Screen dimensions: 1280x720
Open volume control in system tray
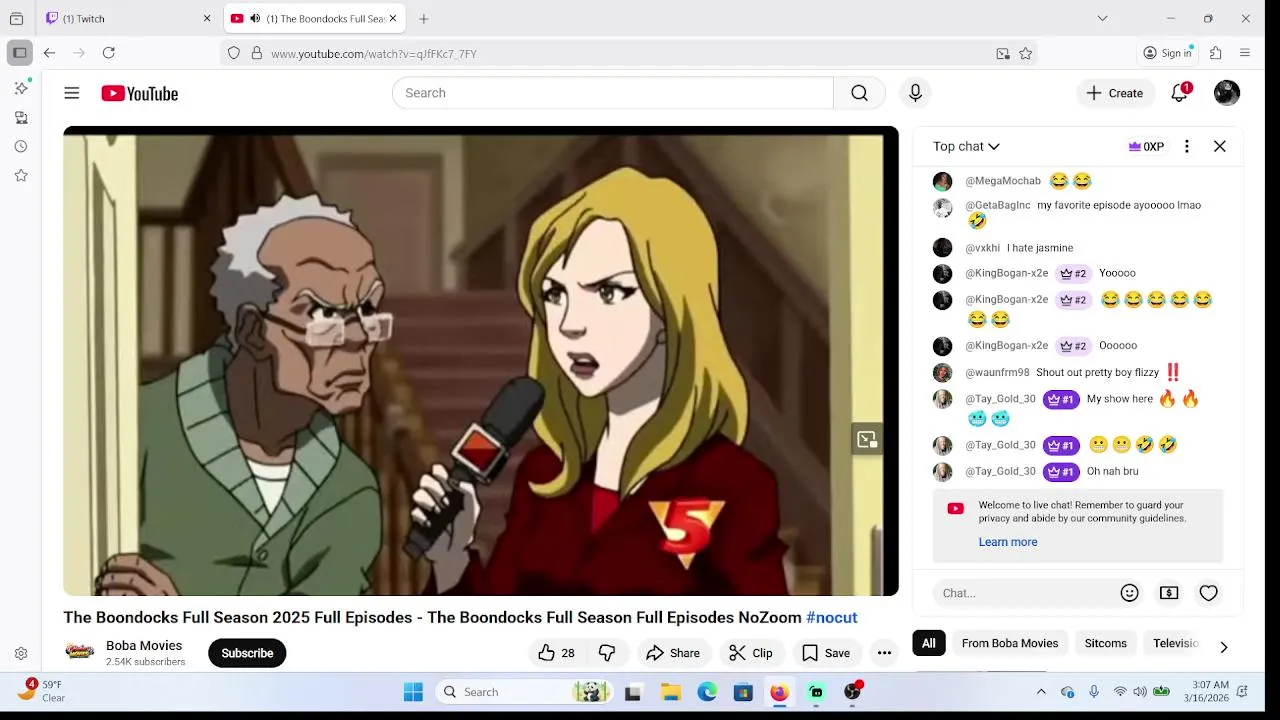1140,692
